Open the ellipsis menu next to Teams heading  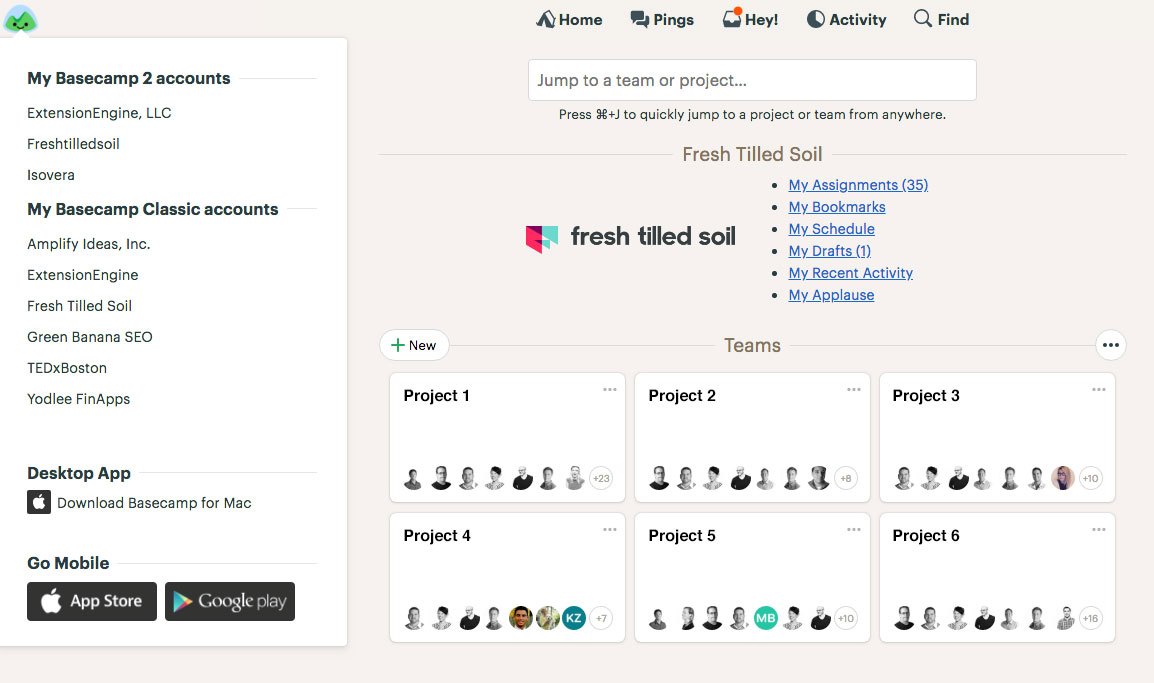coord(1111,345)
